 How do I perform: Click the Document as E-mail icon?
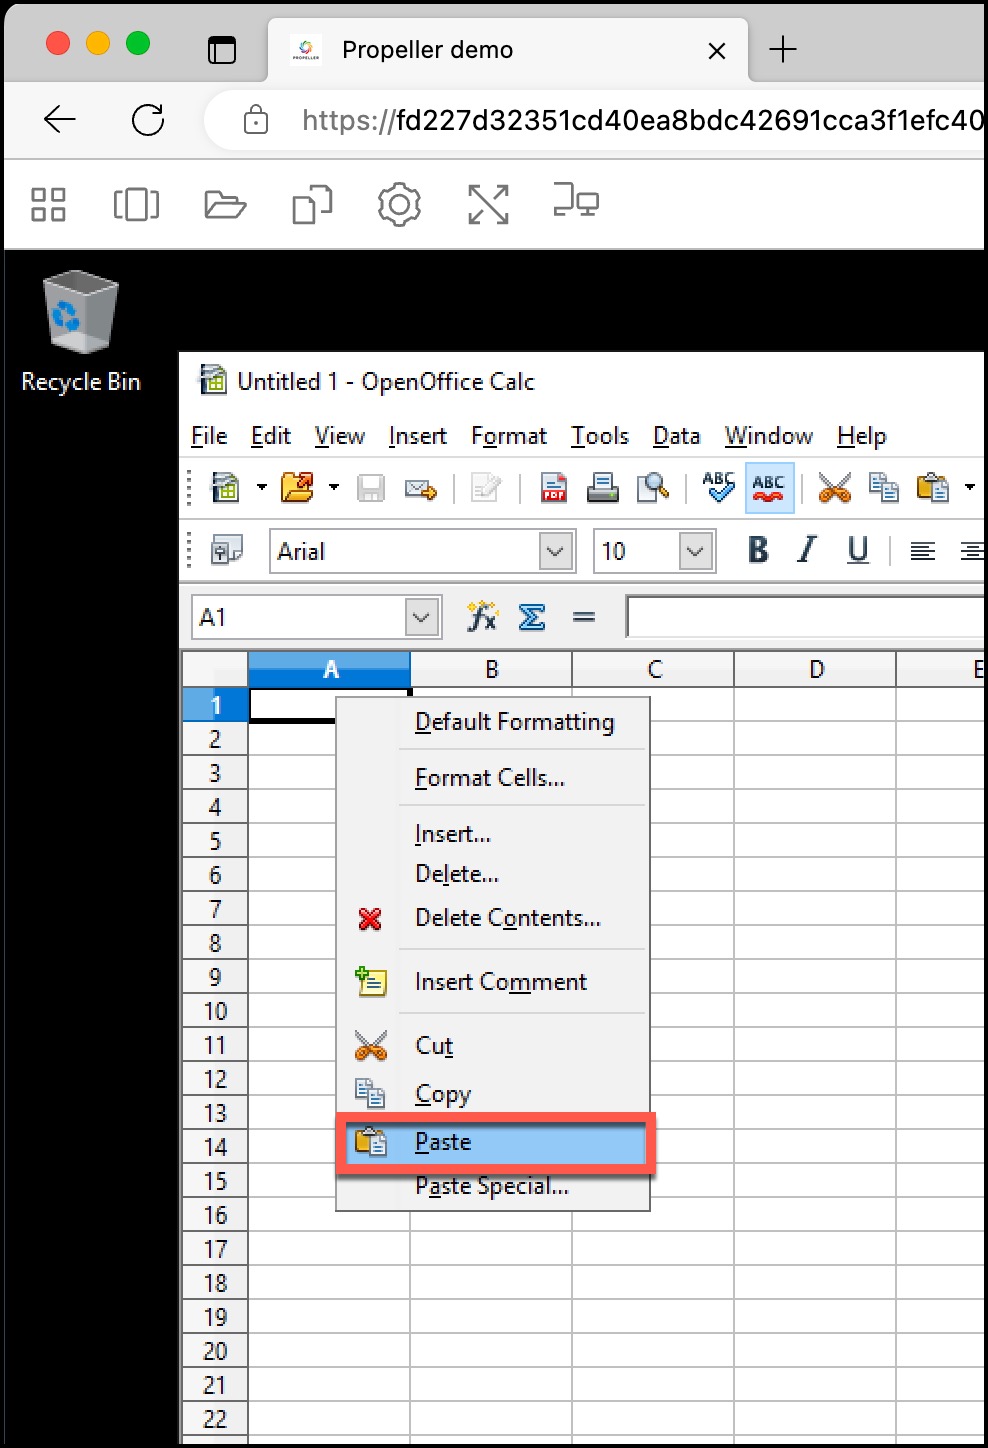421,489
